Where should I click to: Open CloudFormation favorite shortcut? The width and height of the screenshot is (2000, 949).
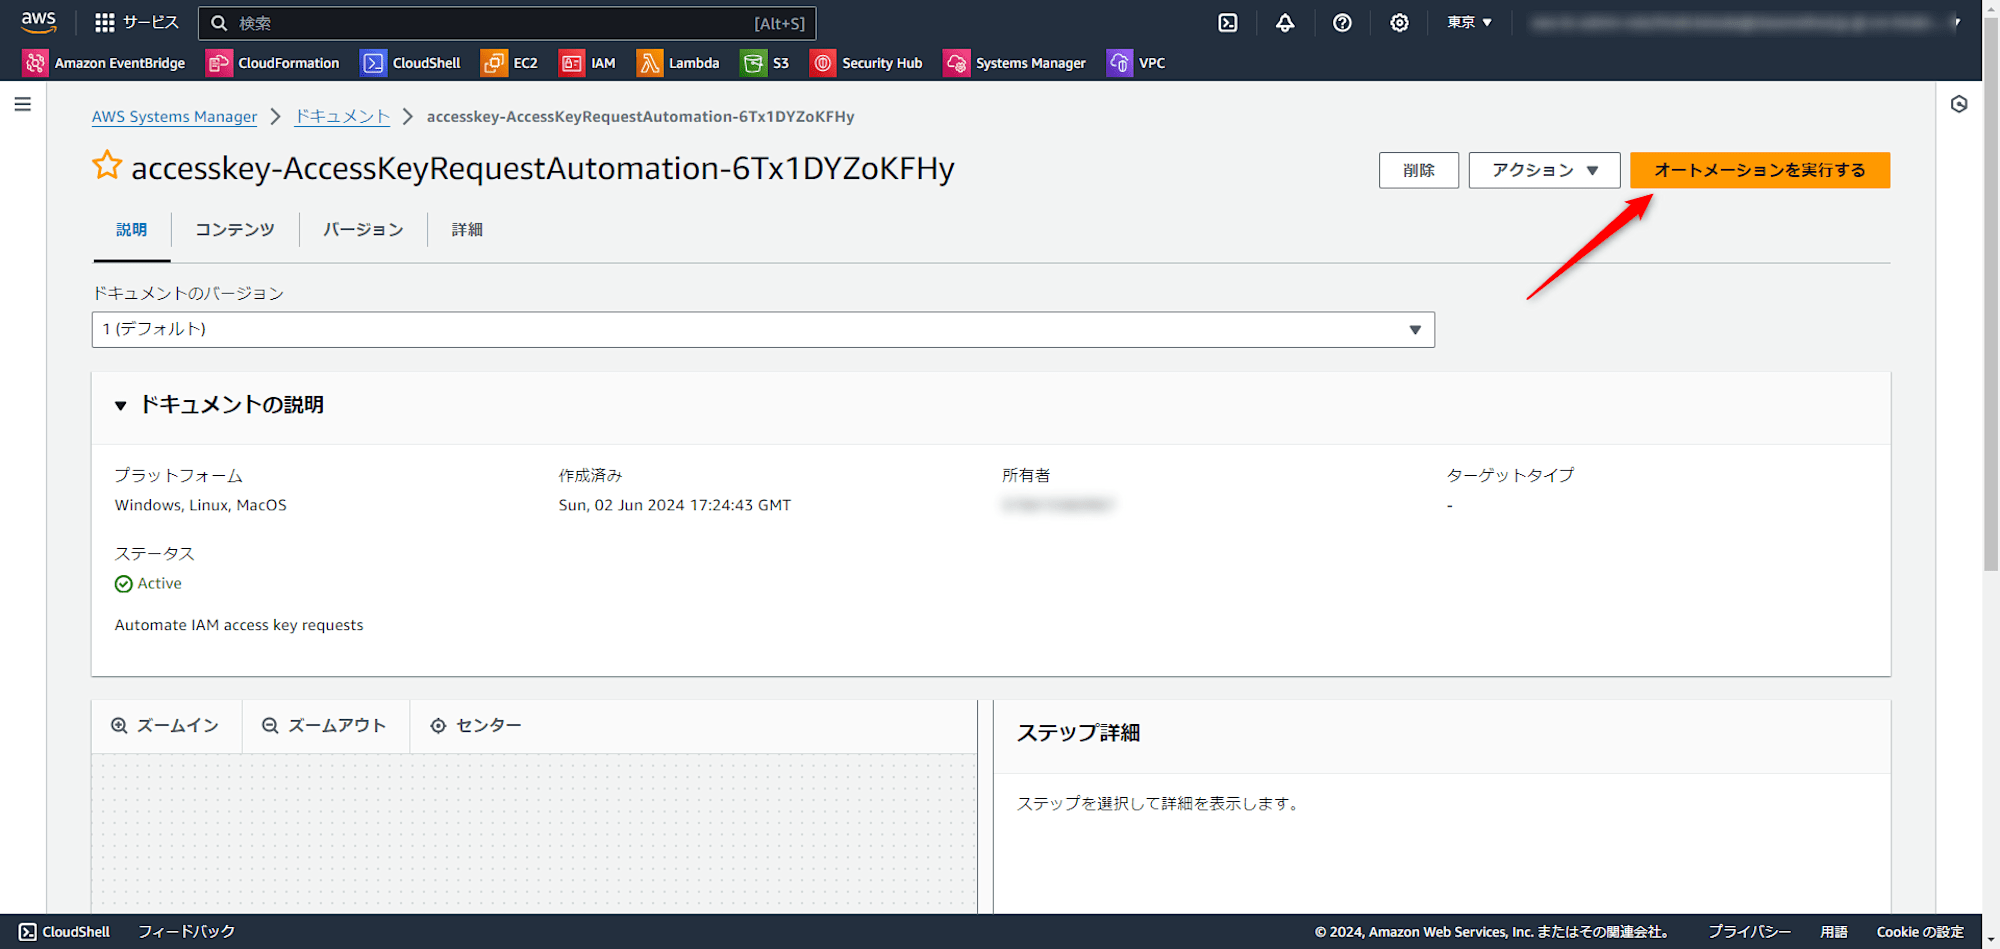273,63
